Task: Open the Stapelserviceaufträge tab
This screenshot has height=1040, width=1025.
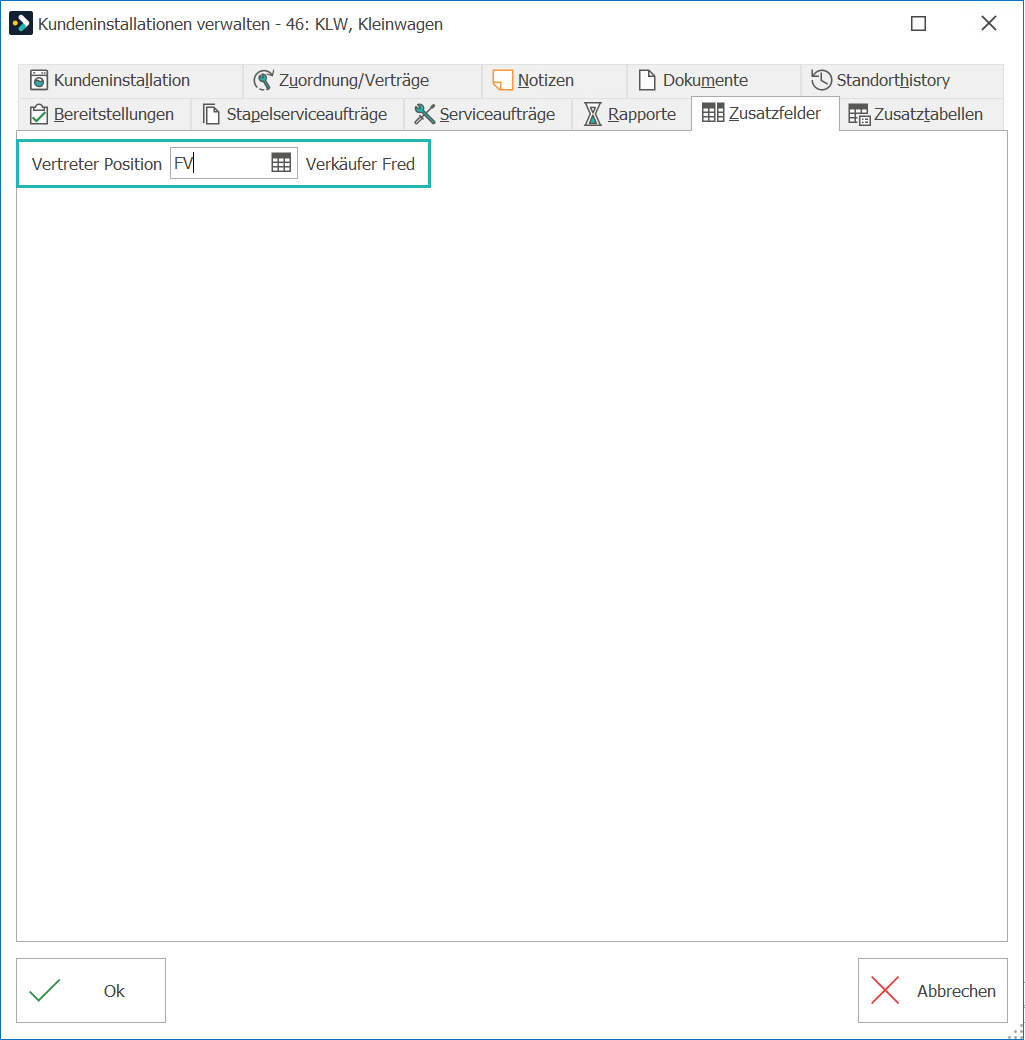Action: (x=297, y=114)
